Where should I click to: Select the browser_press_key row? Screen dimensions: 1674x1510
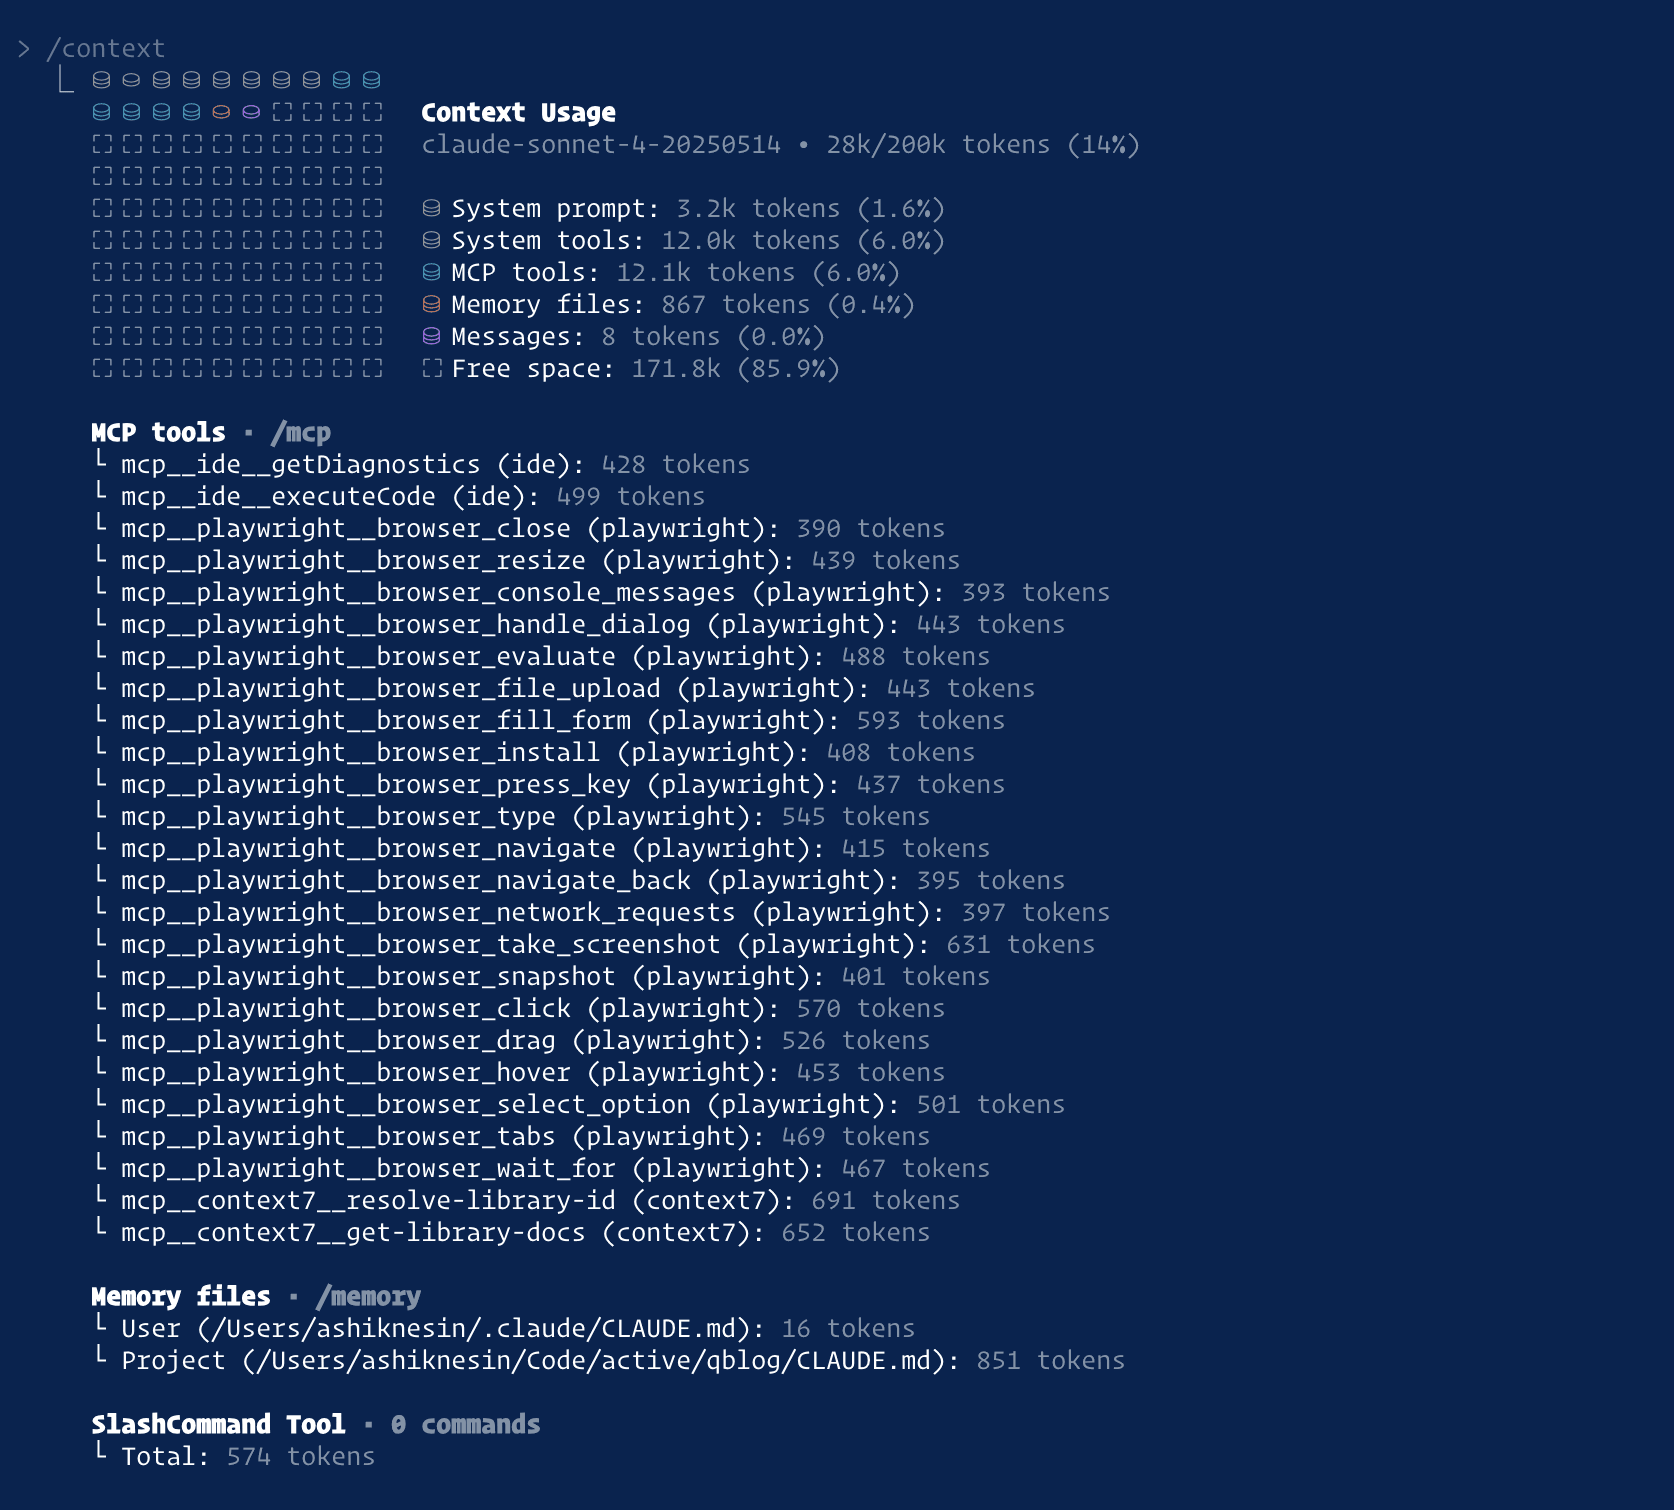point(550,785)
